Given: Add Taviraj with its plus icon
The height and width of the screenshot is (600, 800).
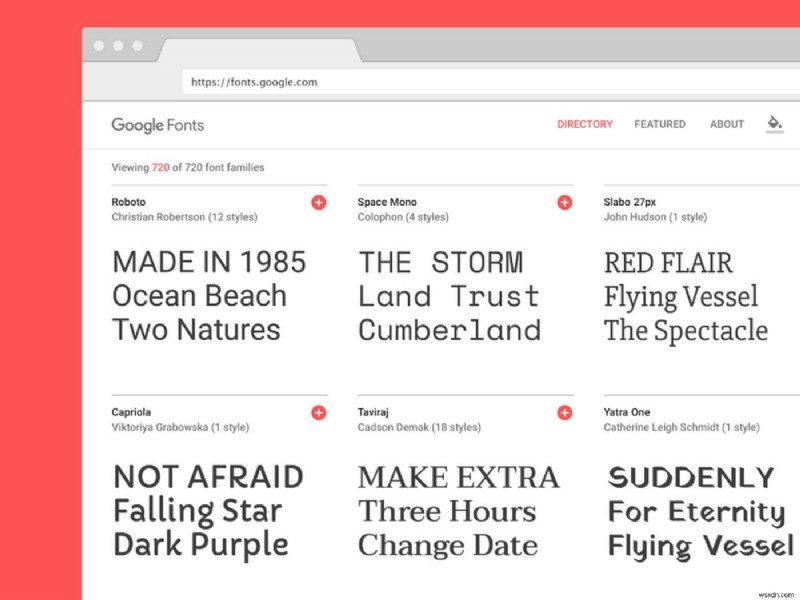Looking at the screenshot, I should 565,412.
